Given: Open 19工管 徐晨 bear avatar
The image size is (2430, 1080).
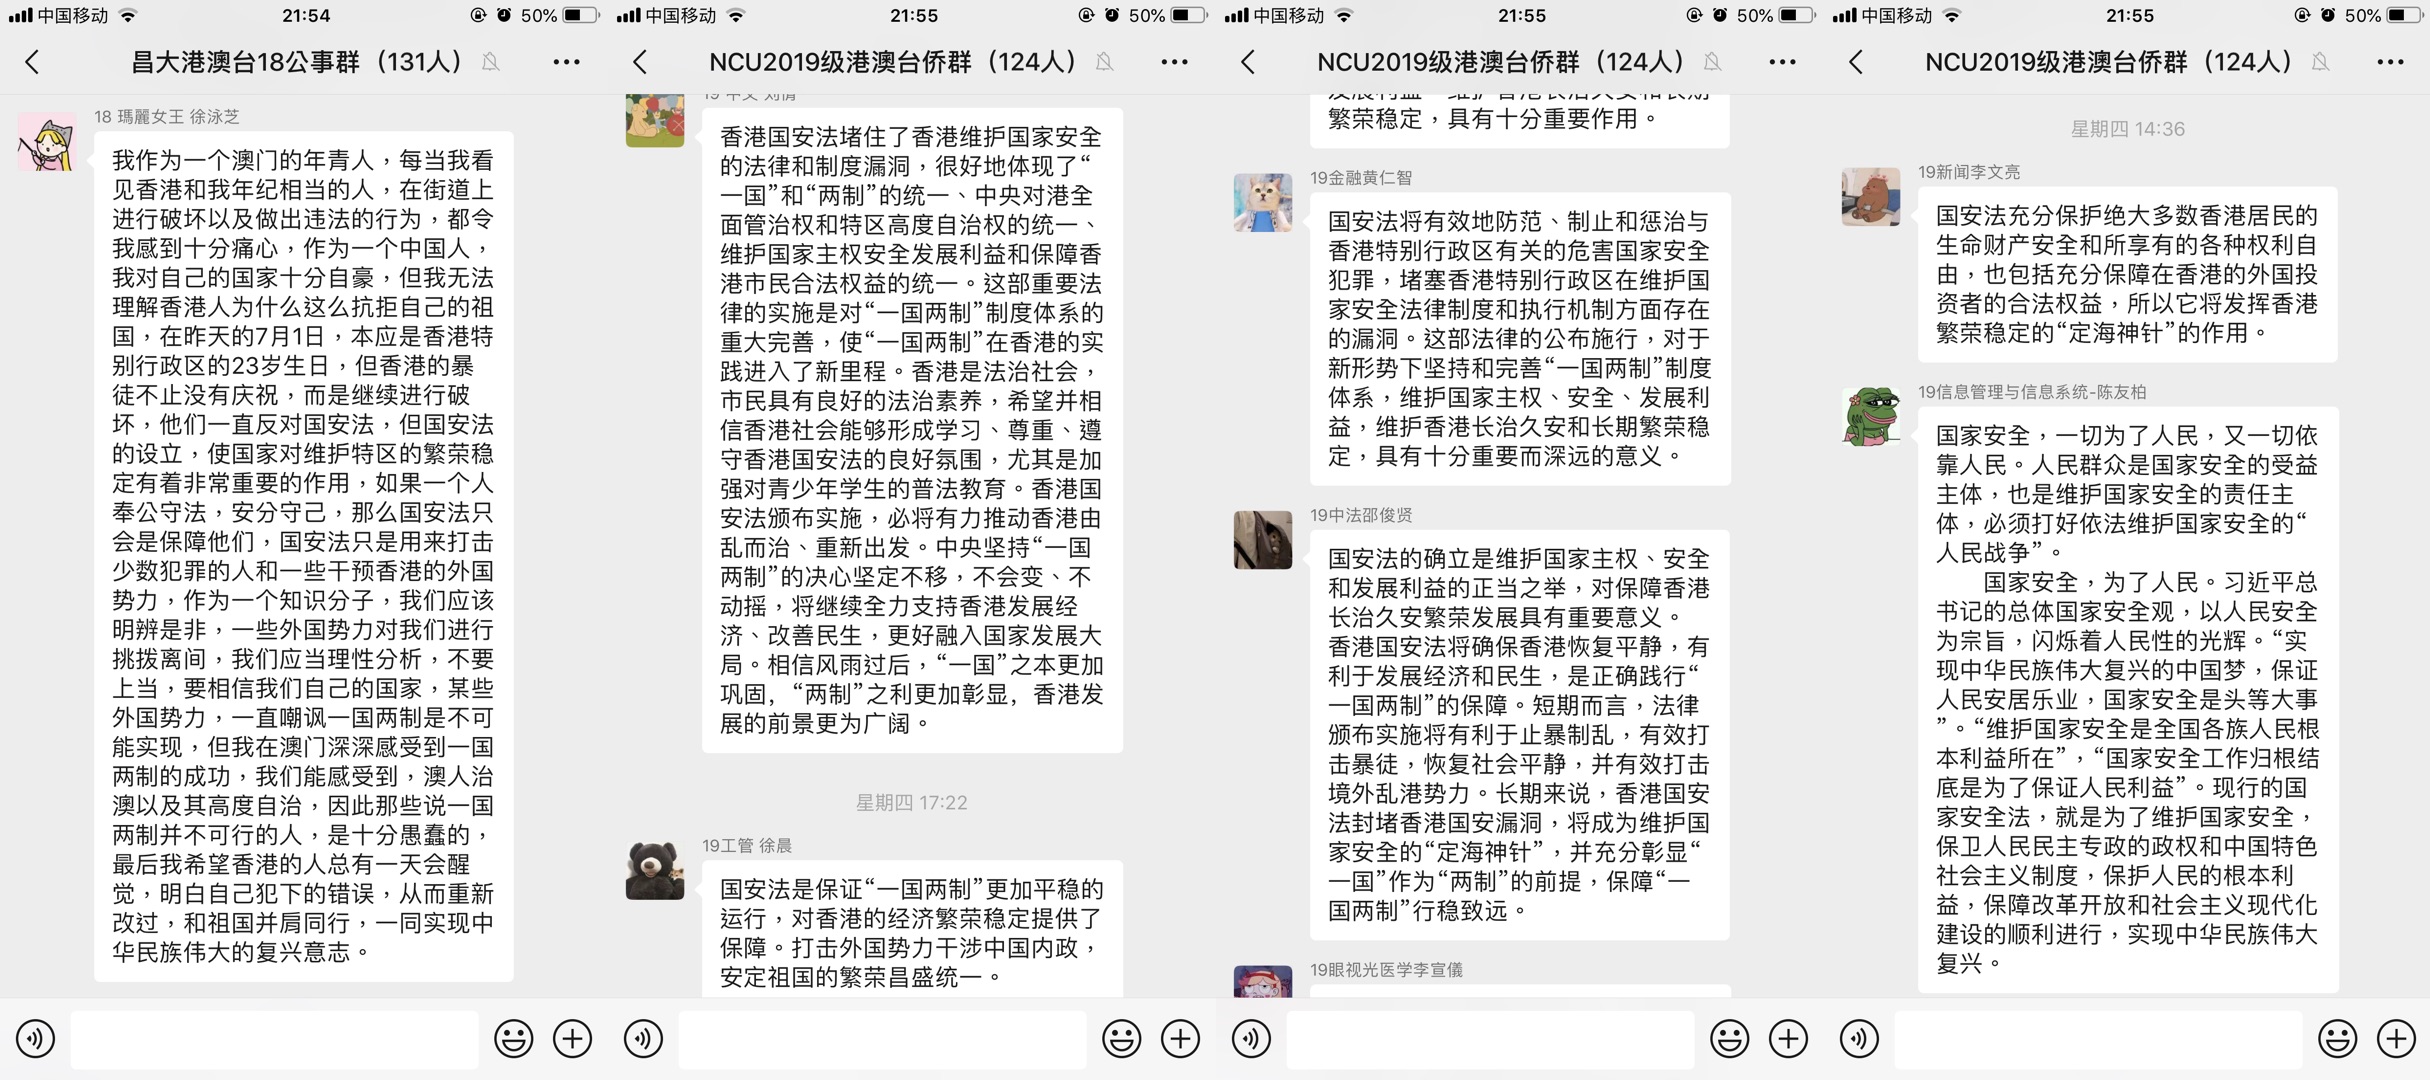Looking at the screenshot, I should [655, 870].
